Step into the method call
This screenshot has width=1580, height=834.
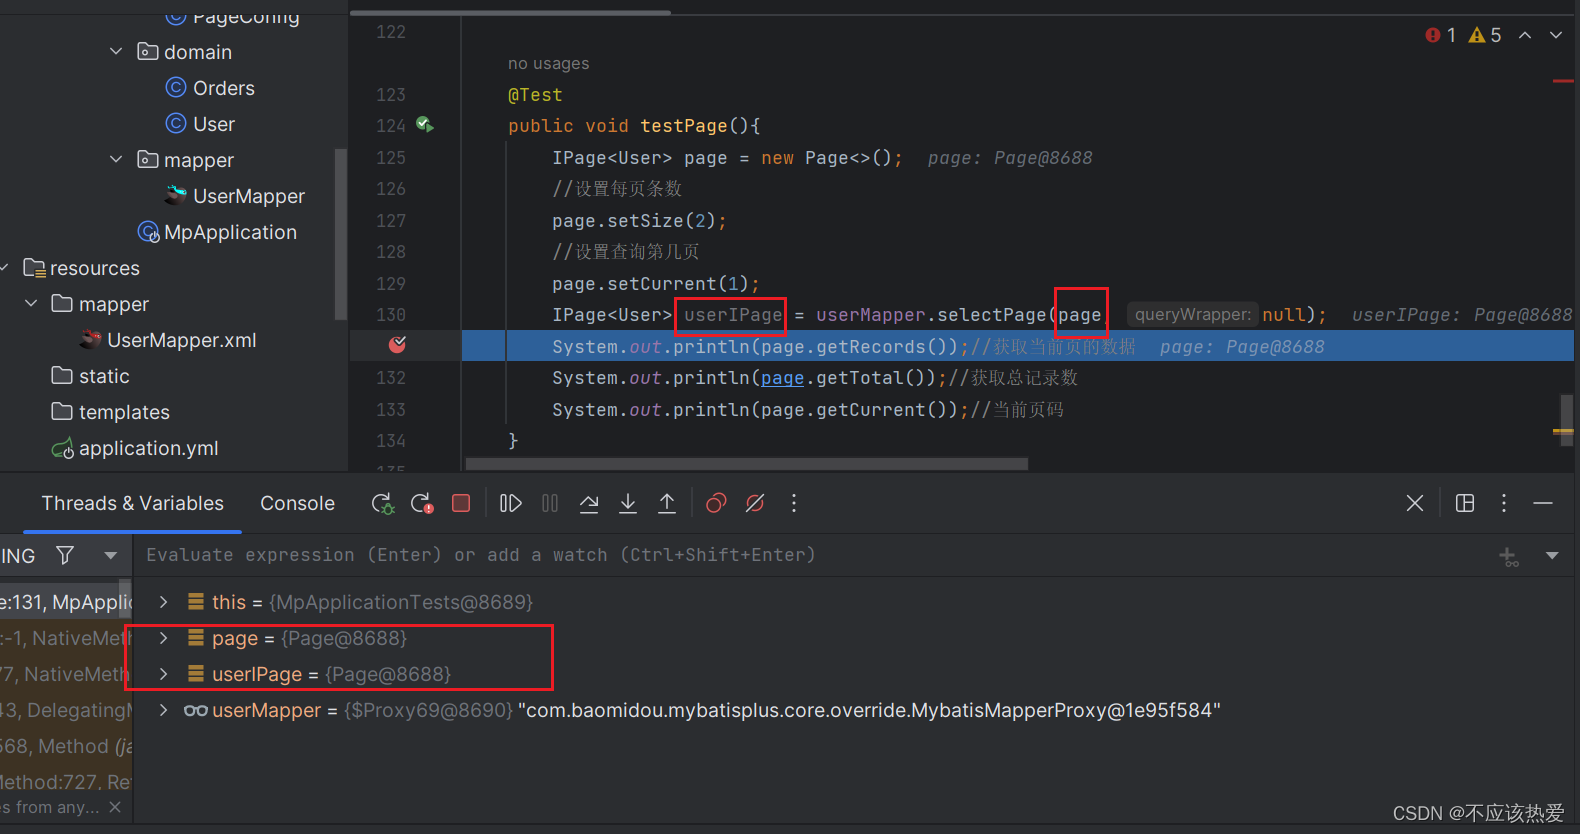coord(628,503)
